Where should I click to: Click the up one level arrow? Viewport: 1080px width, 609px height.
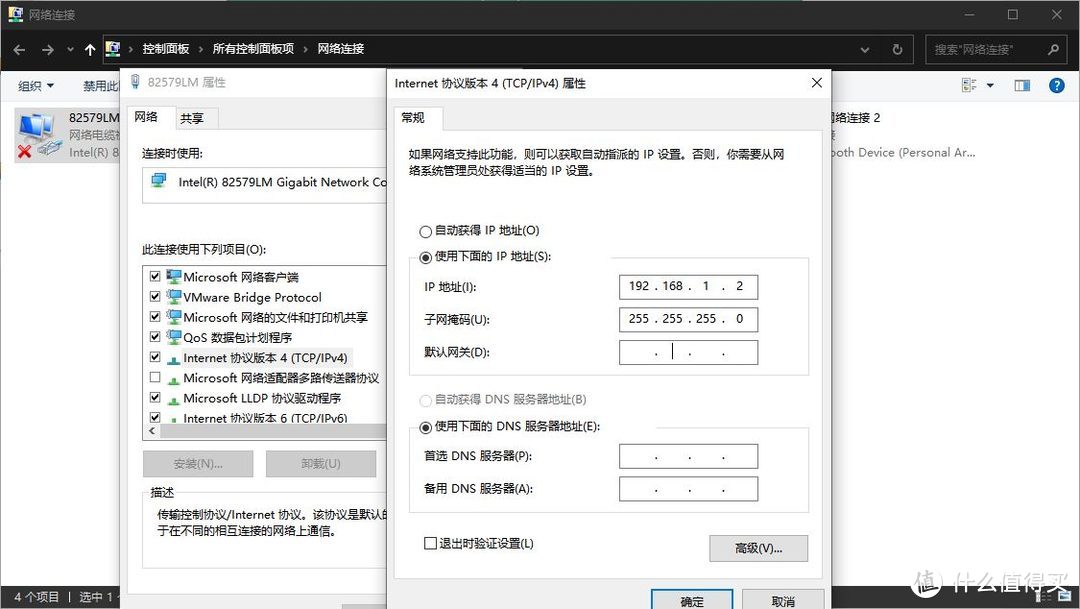(90, 48)
